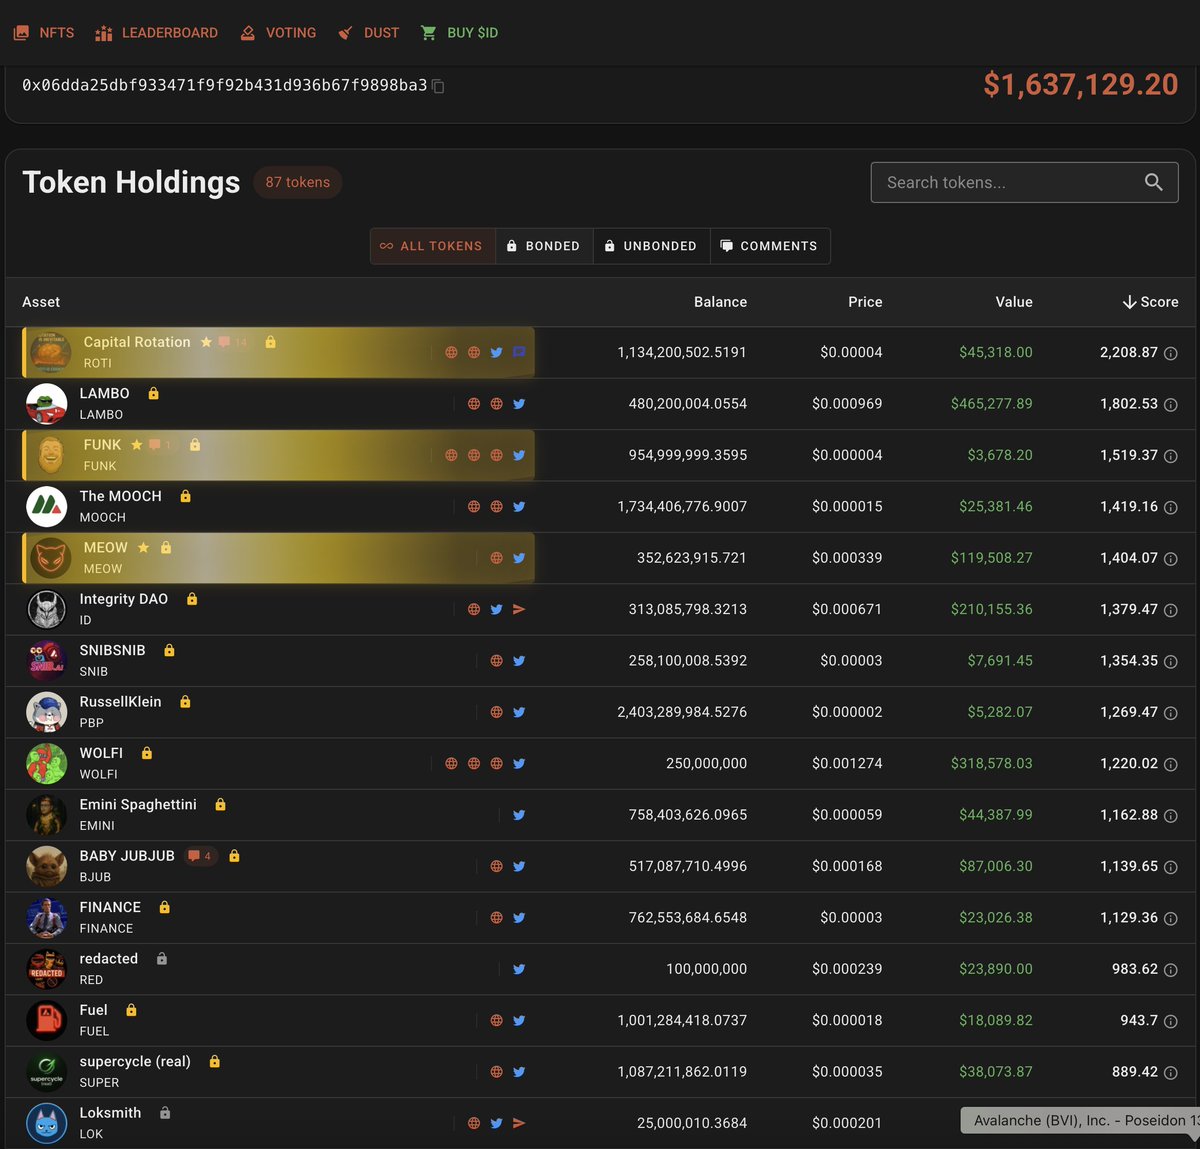Sort by the Value column header
Image resolution: width=1200 pixels, height=1149 pixels.
pyautogui.click(x=1014, y=302)
